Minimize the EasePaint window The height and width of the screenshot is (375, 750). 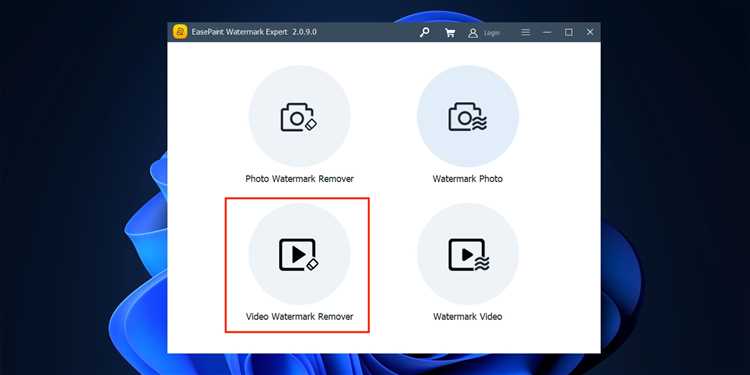547,32
